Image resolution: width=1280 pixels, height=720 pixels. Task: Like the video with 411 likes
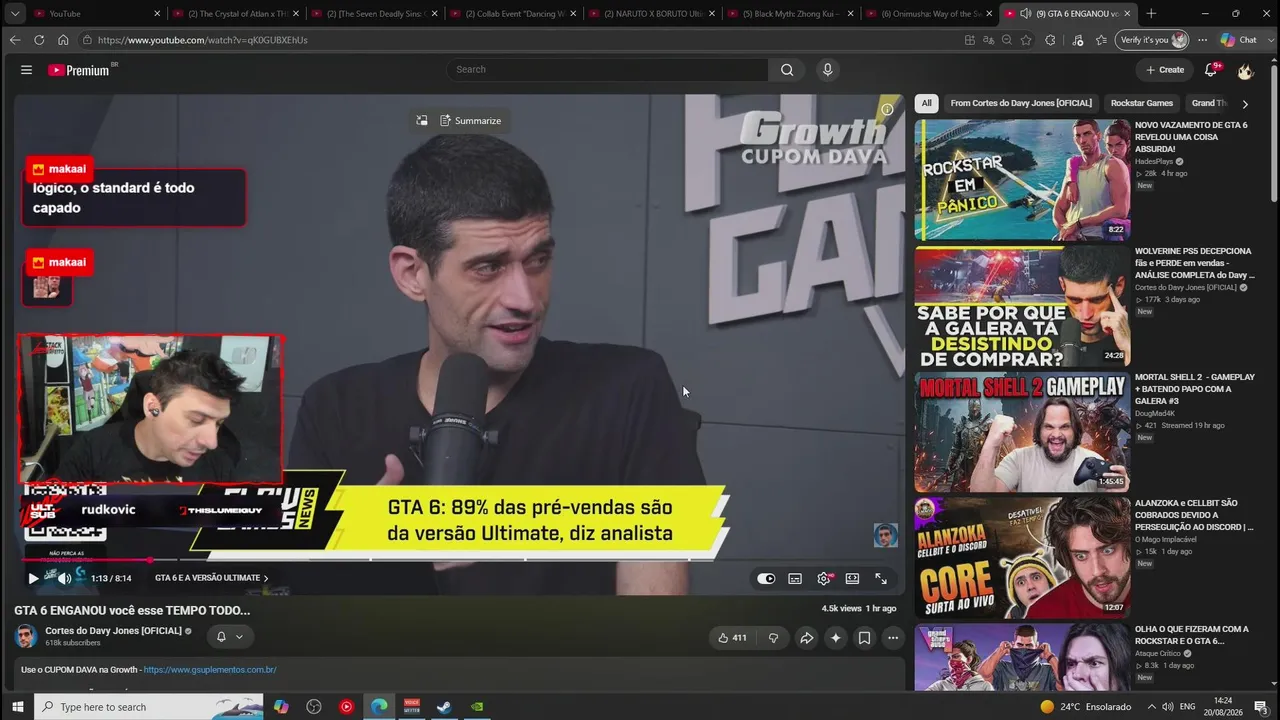tap(732, 638)
